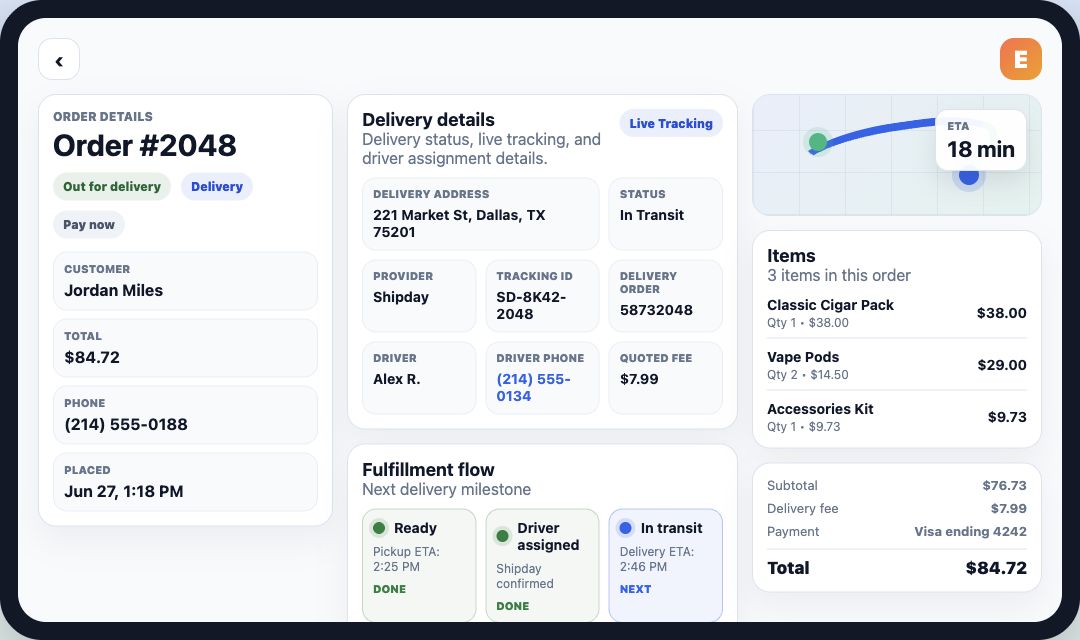Click delivery order number 58732048

(x=656, y=310)
